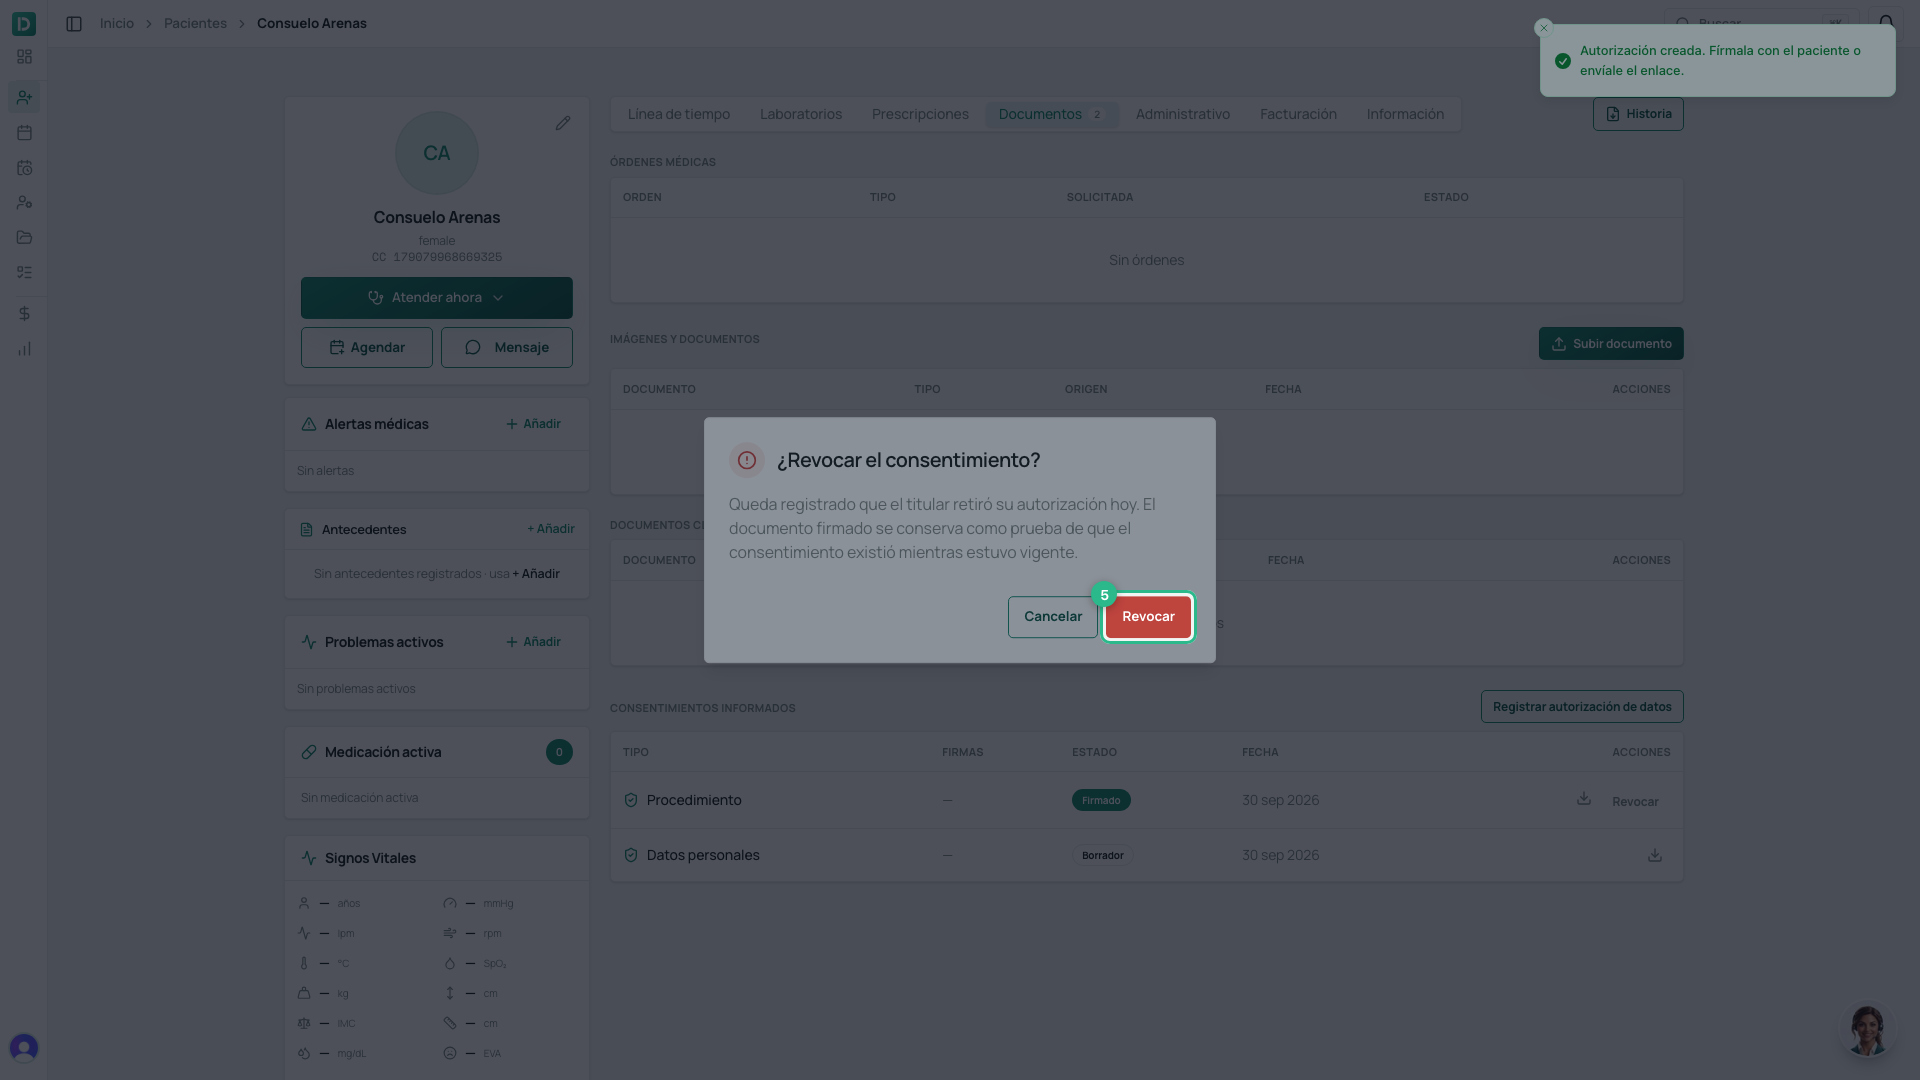Click the Borrador status badge
The width and height of the screenshot is (1920, 1080).
pos(1103,856)
